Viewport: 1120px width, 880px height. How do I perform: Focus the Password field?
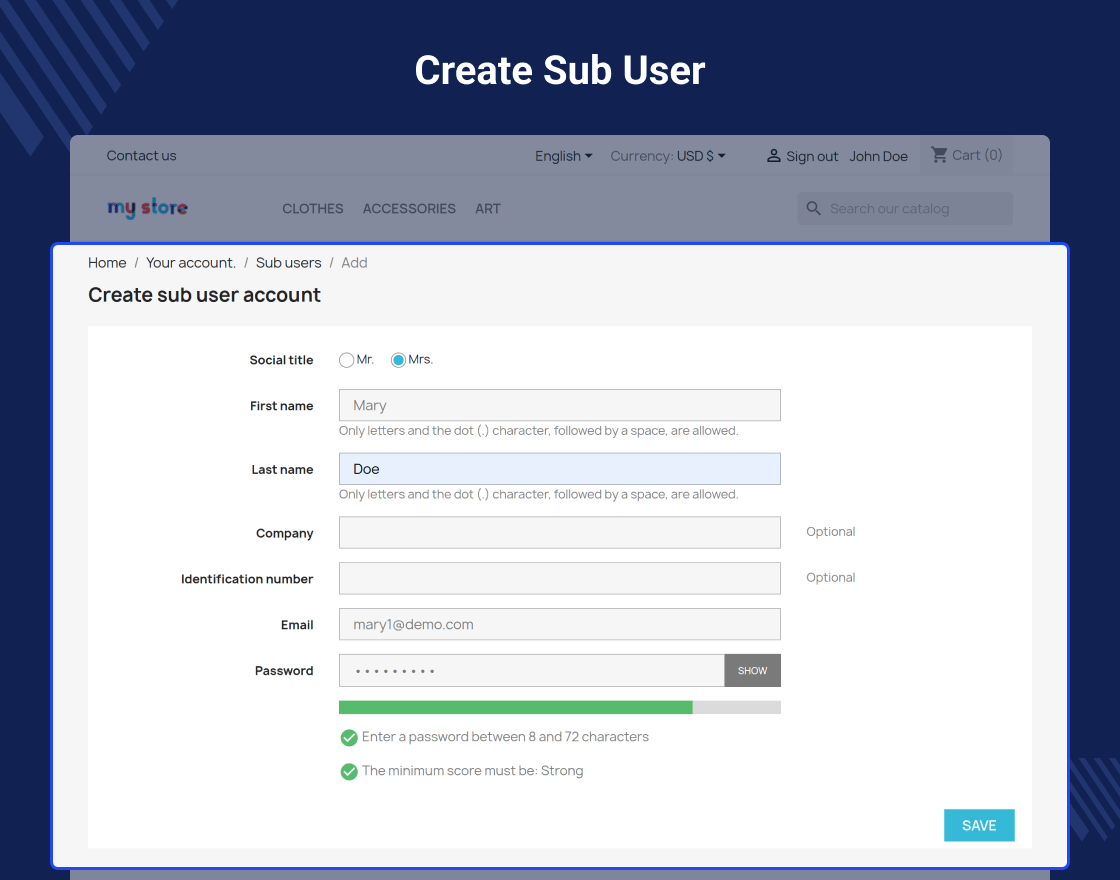click(x=531, y=671)
